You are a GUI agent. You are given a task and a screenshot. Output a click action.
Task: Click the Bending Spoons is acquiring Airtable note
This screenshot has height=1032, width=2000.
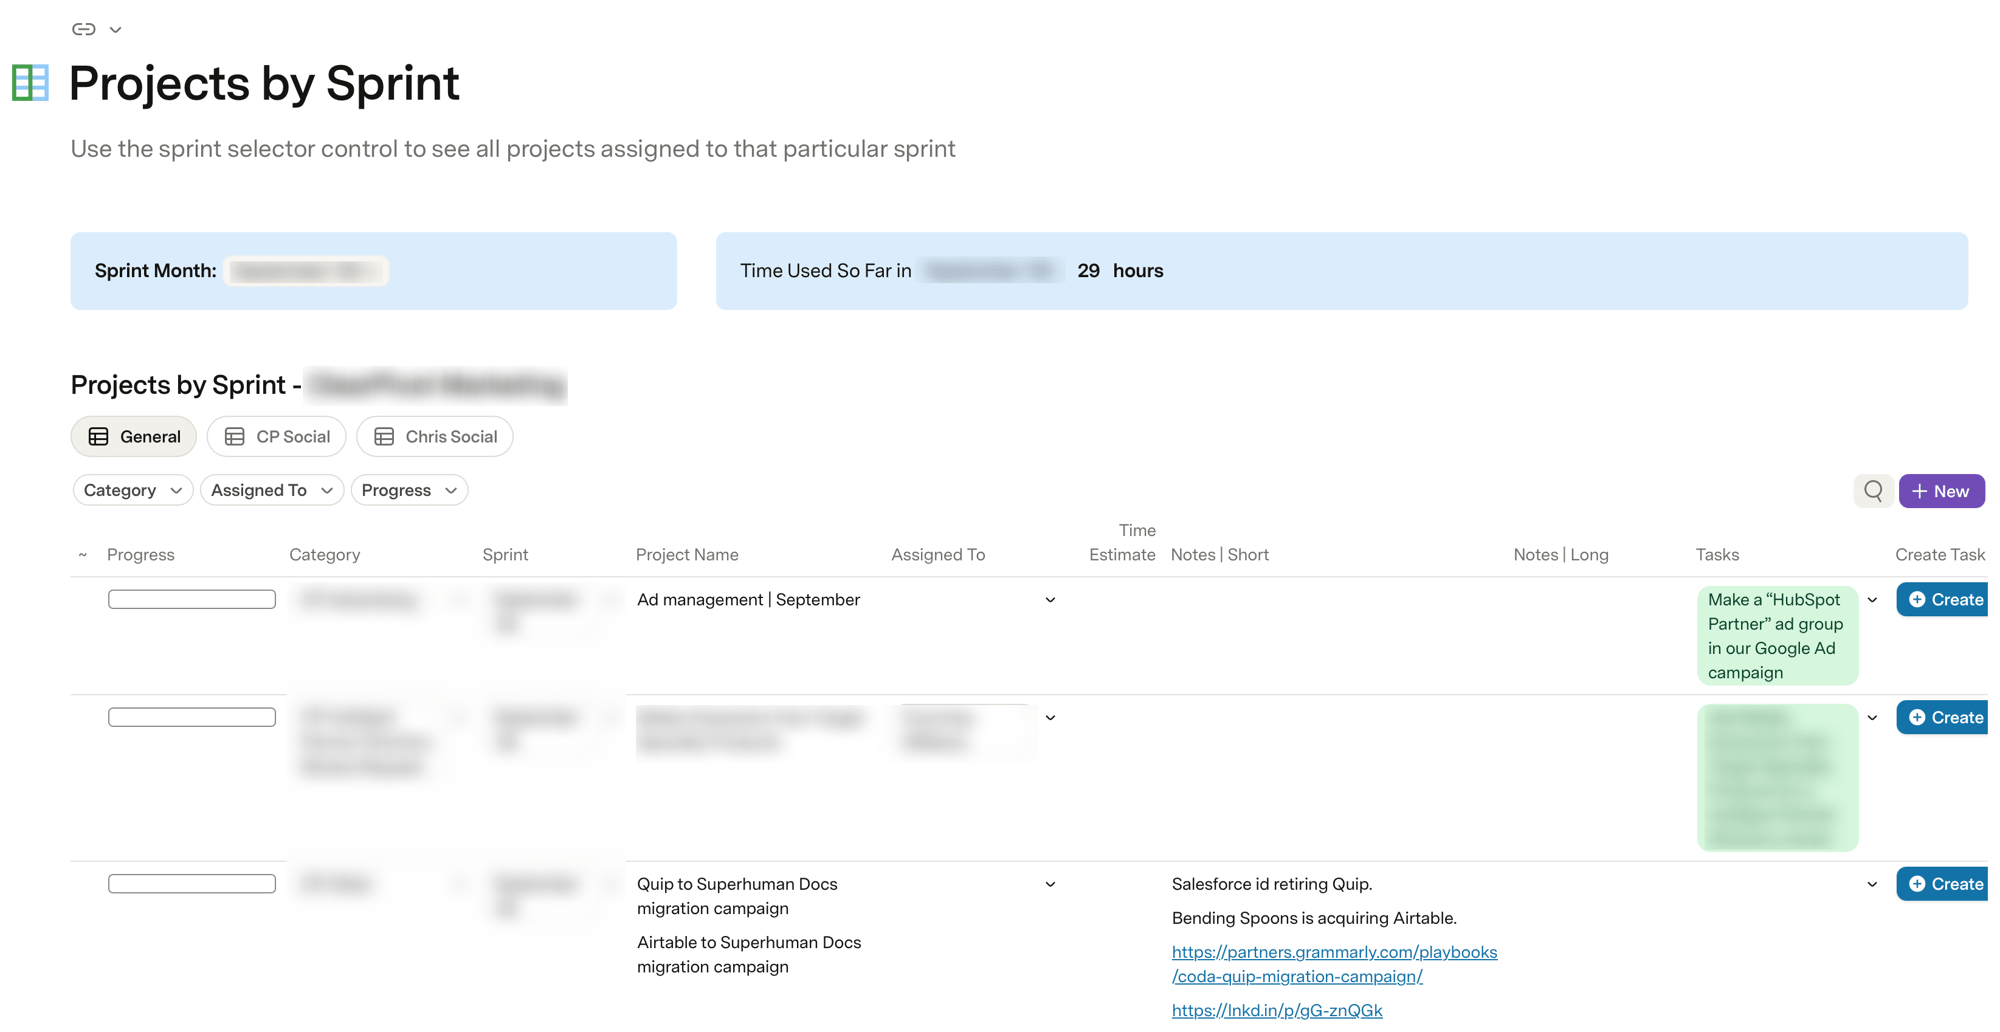[1314, 918]
